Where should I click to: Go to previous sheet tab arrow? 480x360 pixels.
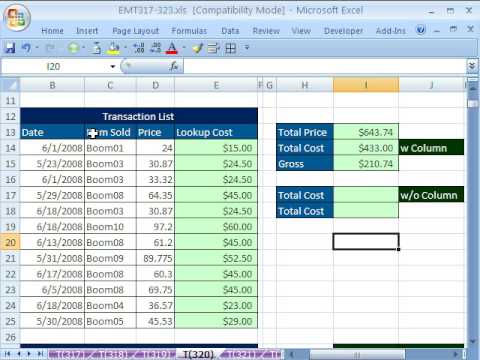(x=19, y=354)
